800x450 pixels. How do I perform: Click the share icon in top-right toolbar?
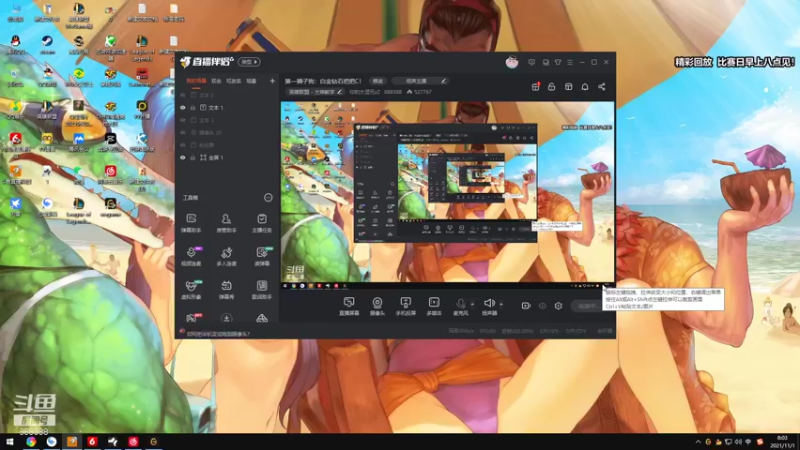[x=602, y=87]
